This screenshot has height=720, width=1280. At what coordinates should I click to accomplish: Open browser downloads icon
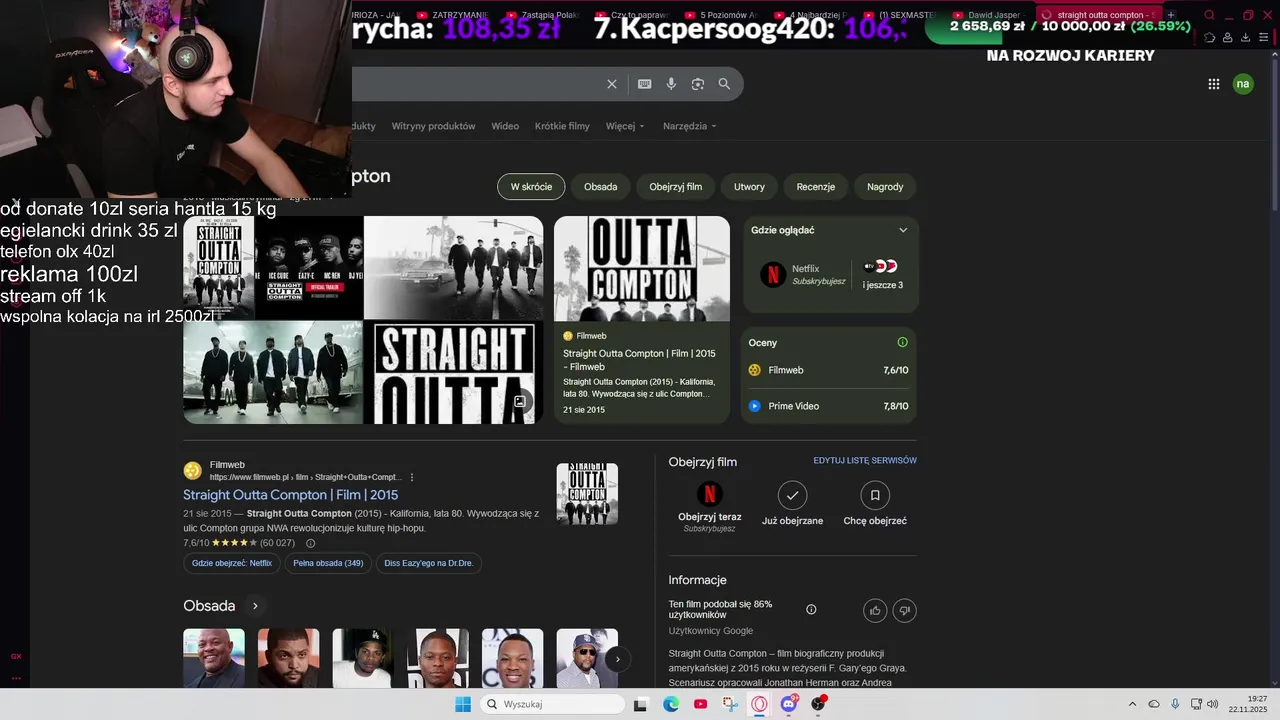pos(1246,37)
